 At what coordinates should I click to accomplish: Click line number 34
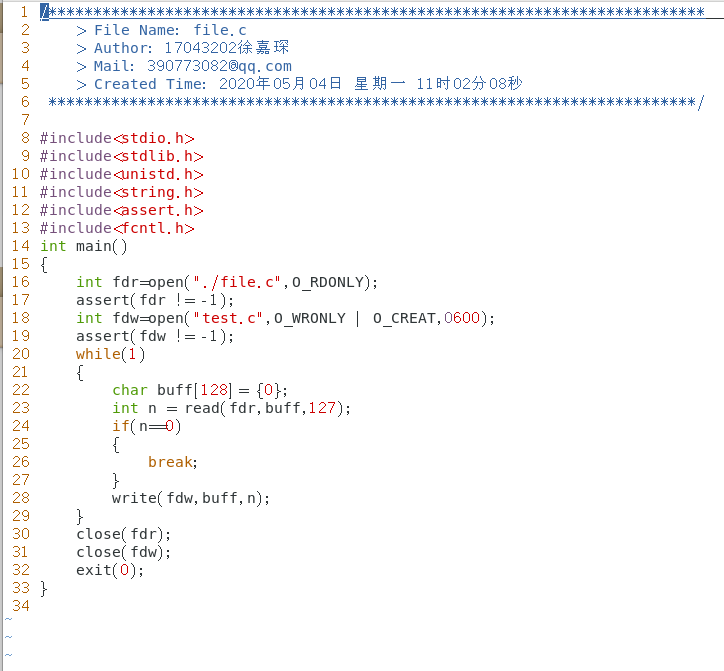click(21, 606)
